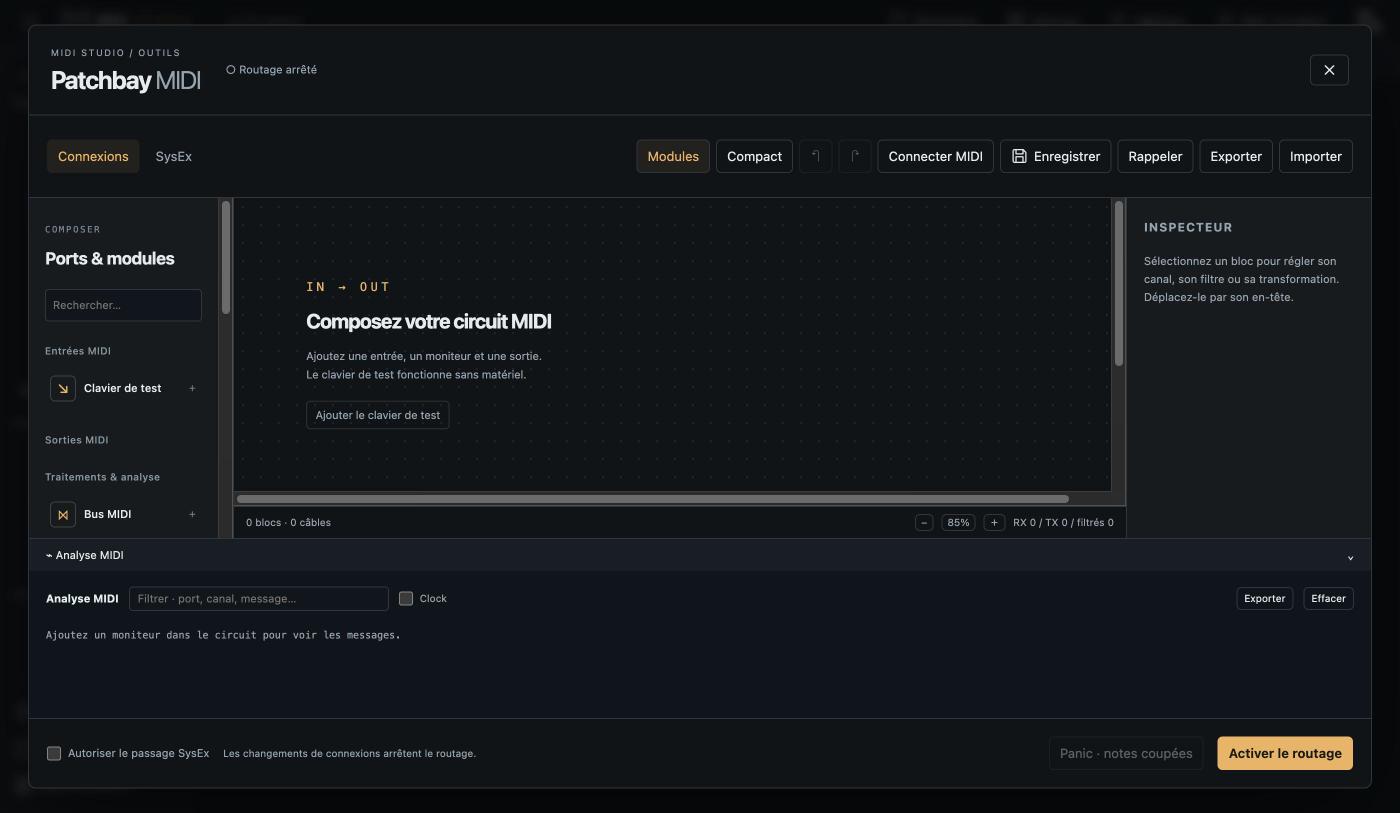The image size is (1400, 813).
Task: Click the 0 blocs · 0 câbles status
Action: tap(288, 522)
